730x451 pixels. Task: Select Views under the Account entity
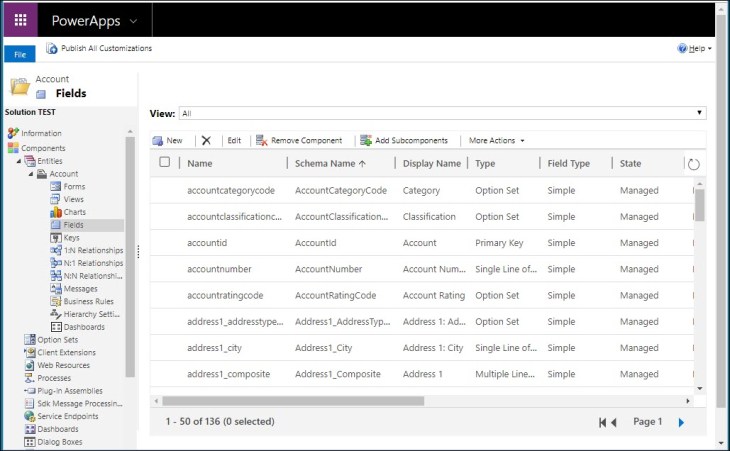point(73,199)
